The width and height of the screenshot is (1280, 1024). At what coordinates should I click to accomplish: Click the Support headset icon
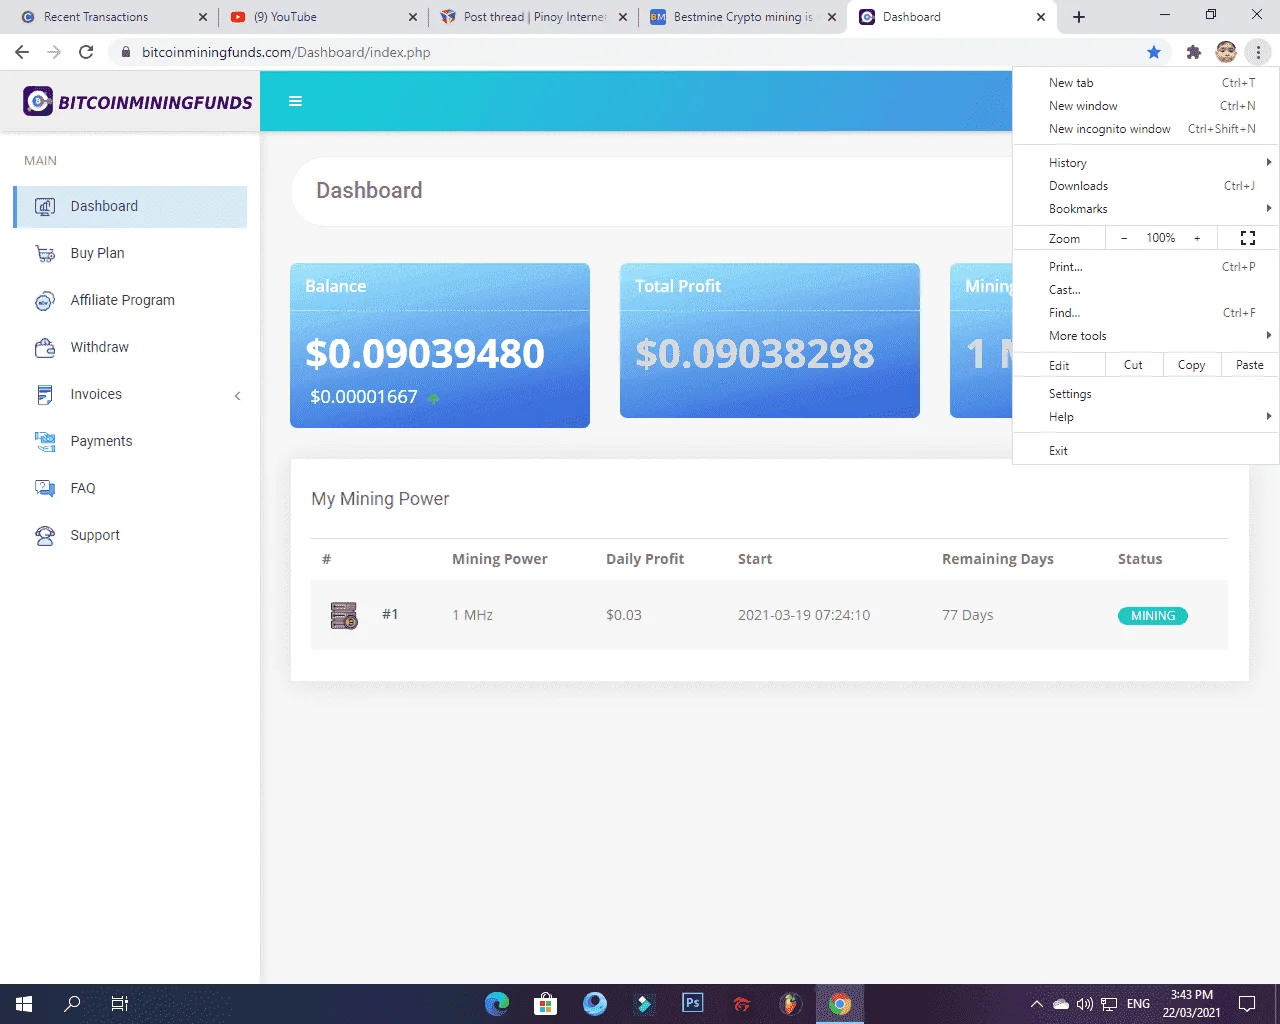click(45, 535)
